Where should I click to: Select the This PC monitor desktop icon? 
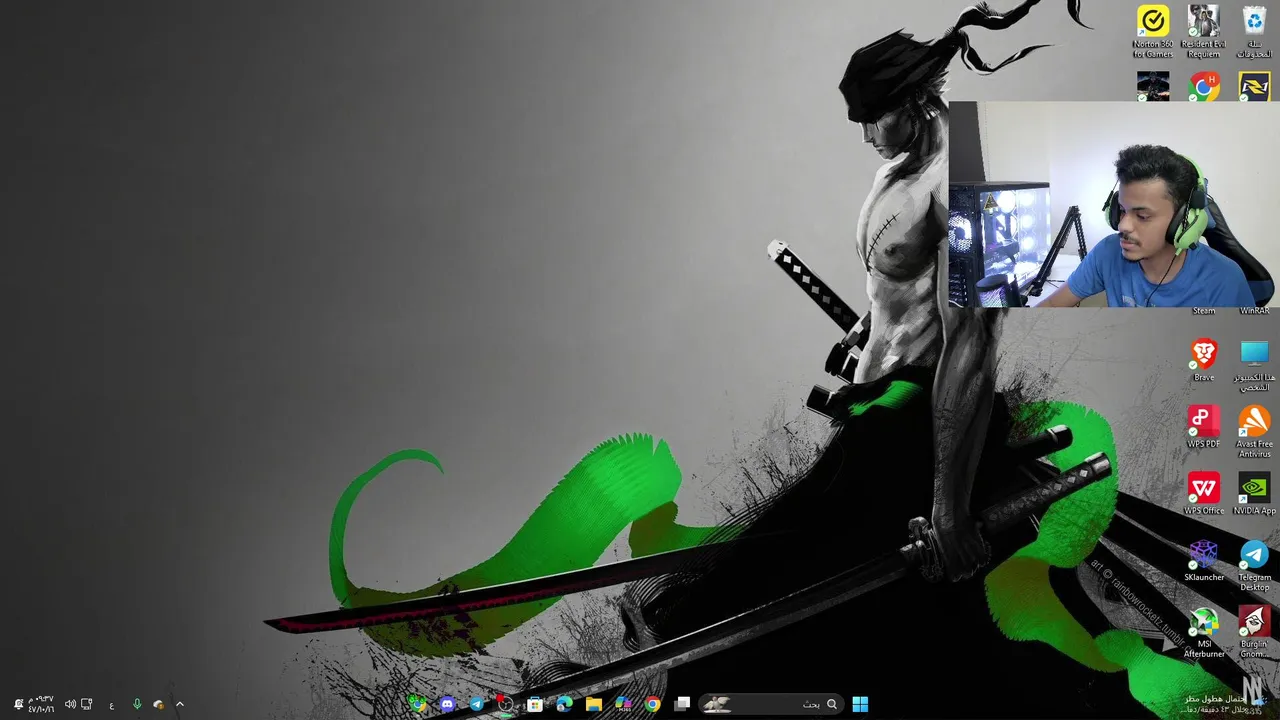[1254, 365]
